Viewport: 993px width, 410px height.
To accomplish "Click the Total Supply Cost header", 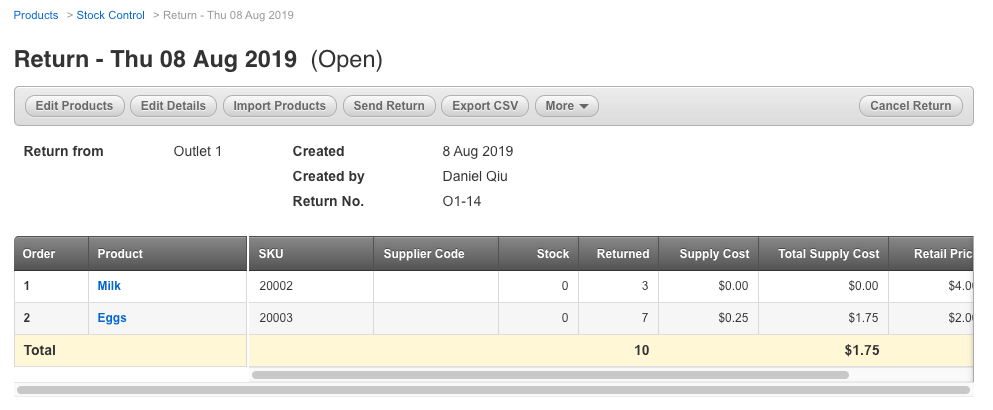I will [x=829, y=254].
